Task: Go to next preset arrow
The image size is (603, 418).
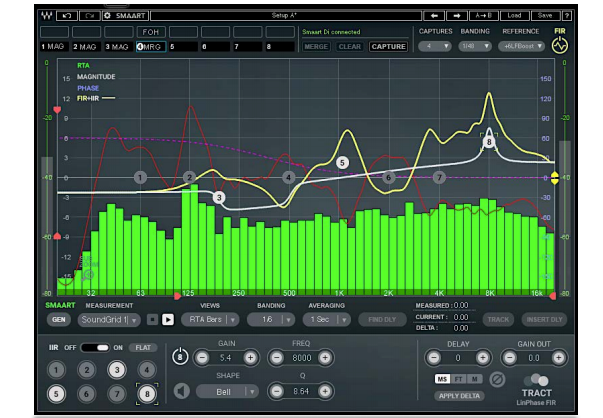Action: tap(457, 15)
